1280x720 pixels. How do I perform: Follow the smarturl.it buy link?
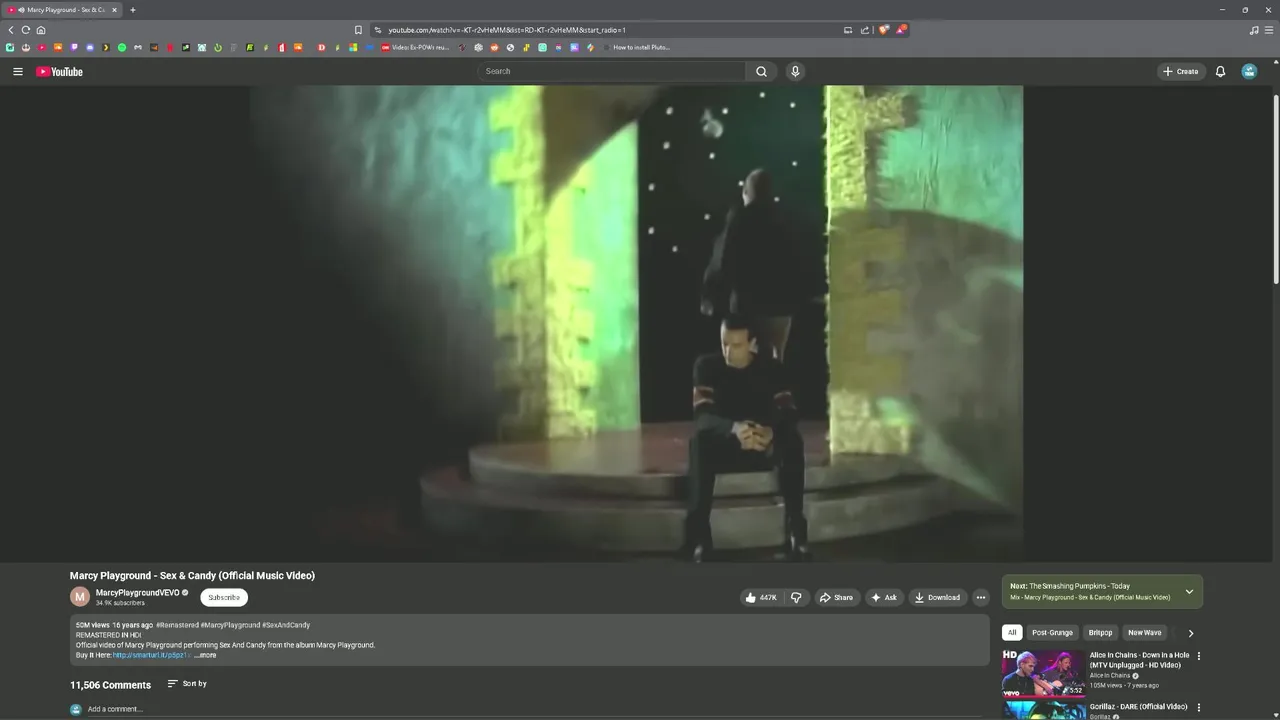point(151,655)
